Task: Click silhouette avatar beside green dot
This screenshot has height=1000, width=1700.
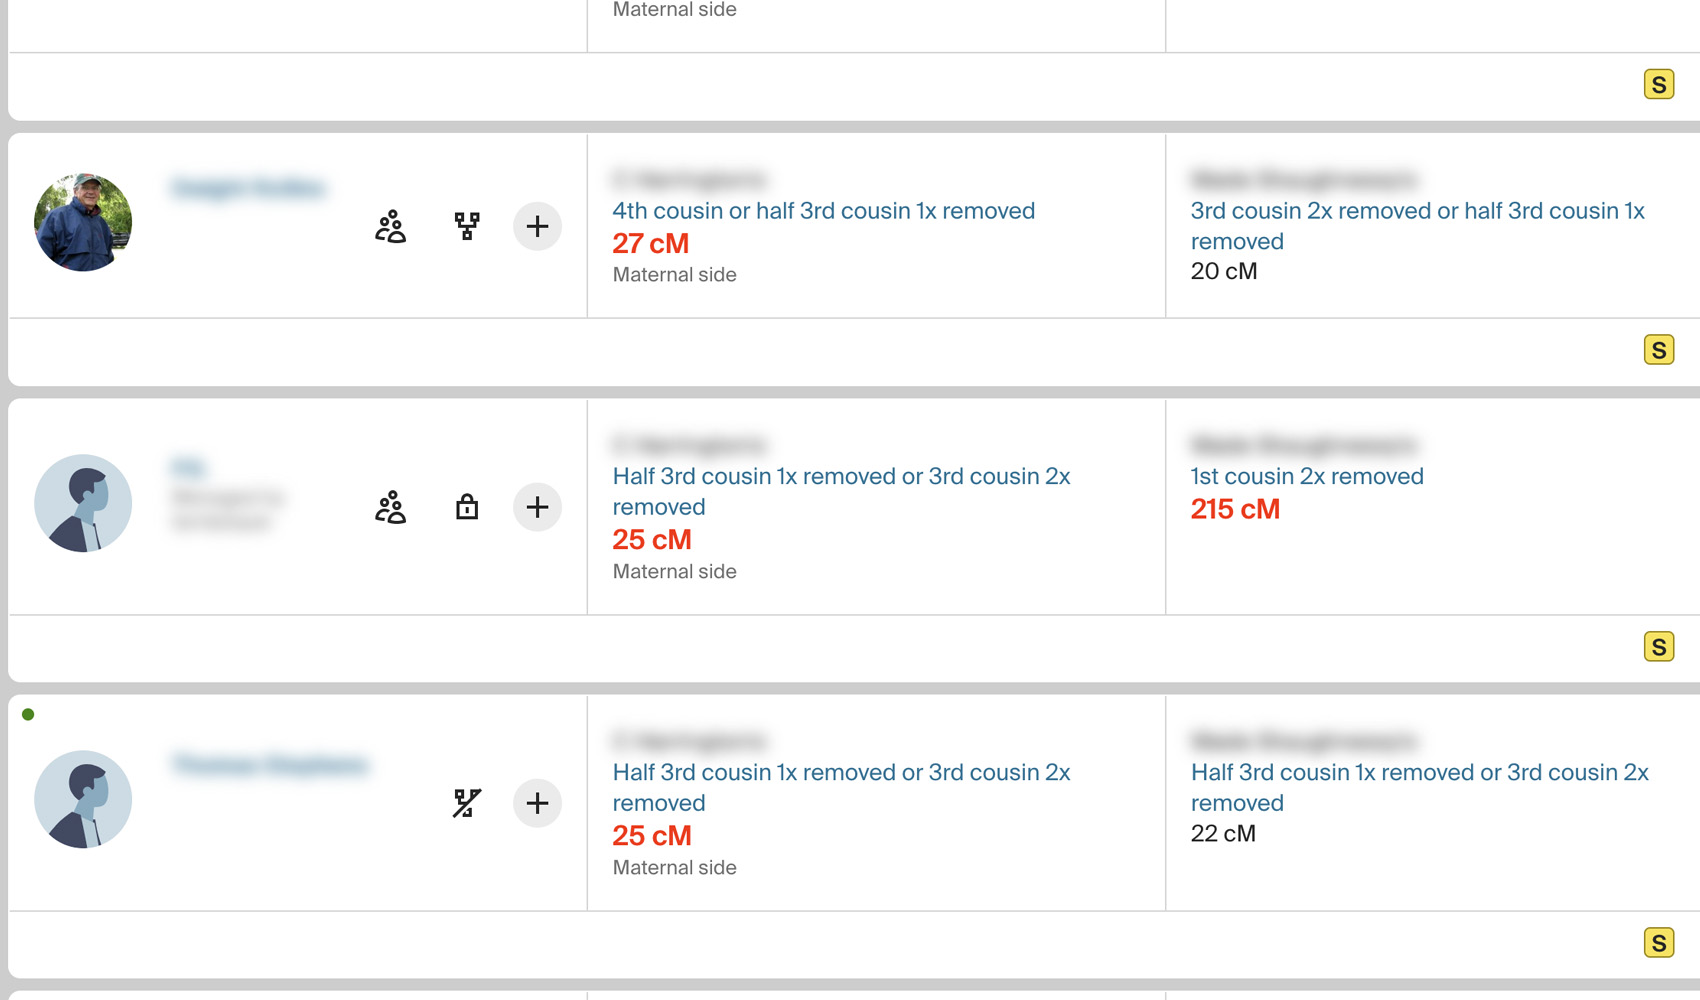Action: click(x=83, y=800)
